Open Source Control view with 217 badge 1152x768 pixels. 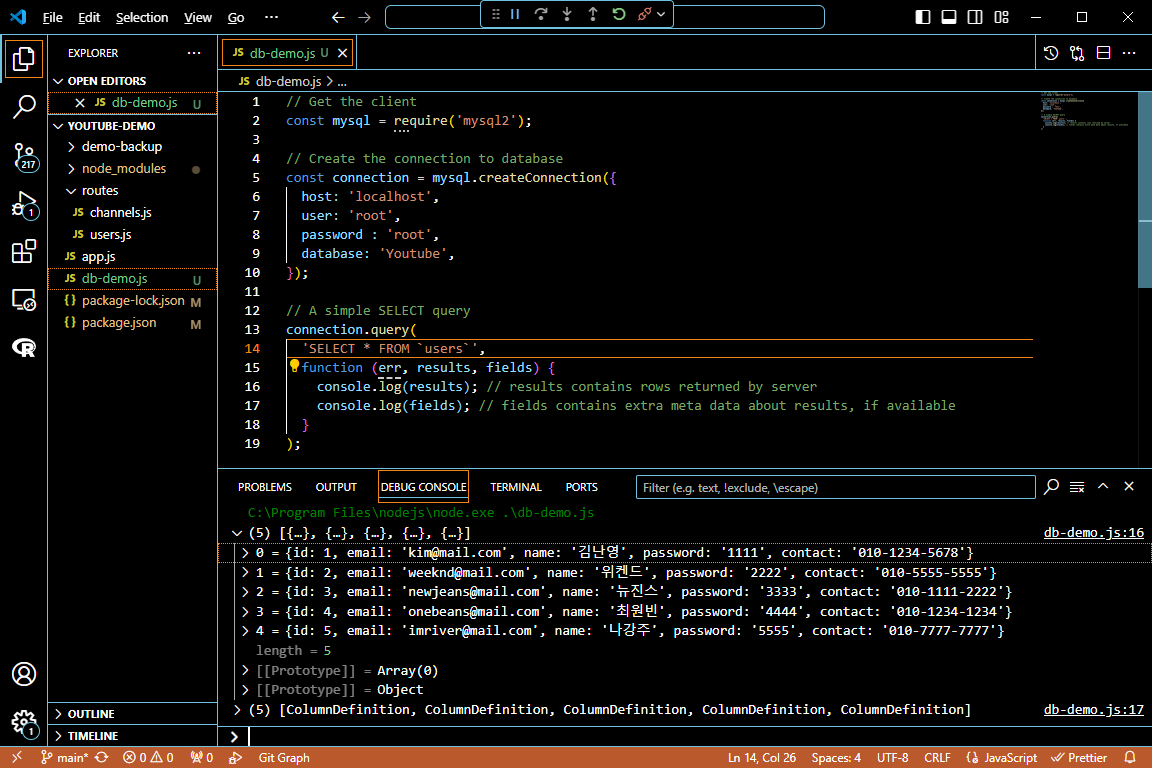pos(24,157)
